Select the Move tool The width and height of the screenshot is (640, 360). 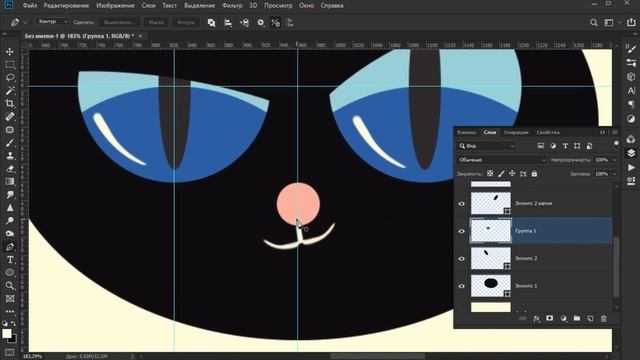(10, 52)
